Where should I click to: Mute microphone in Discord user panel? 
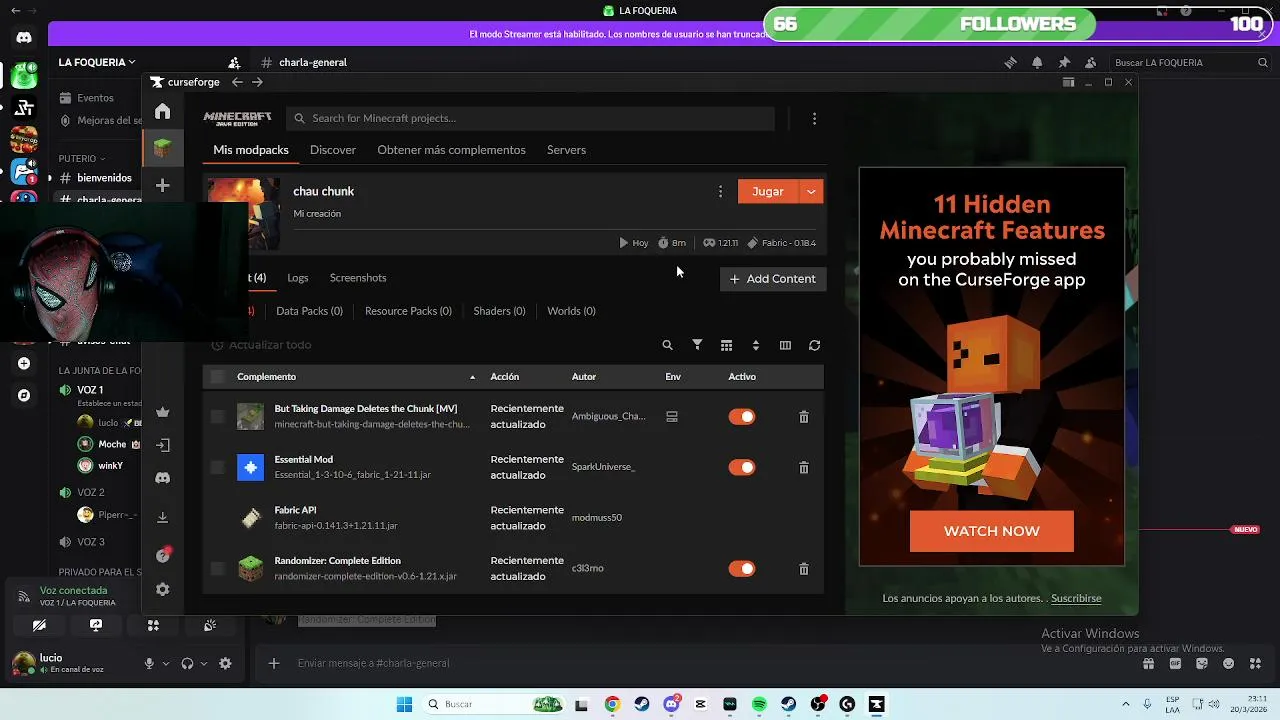coord(149,663)
